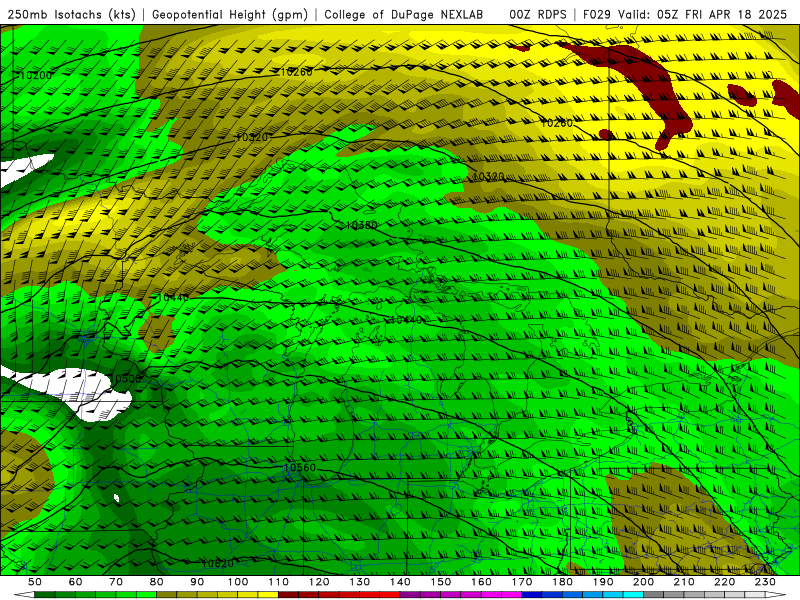800x600 pixels.
Task: Click the "F029 Valid: 05Z FRI APR 18 2025" text
Action: pos(685,15)
